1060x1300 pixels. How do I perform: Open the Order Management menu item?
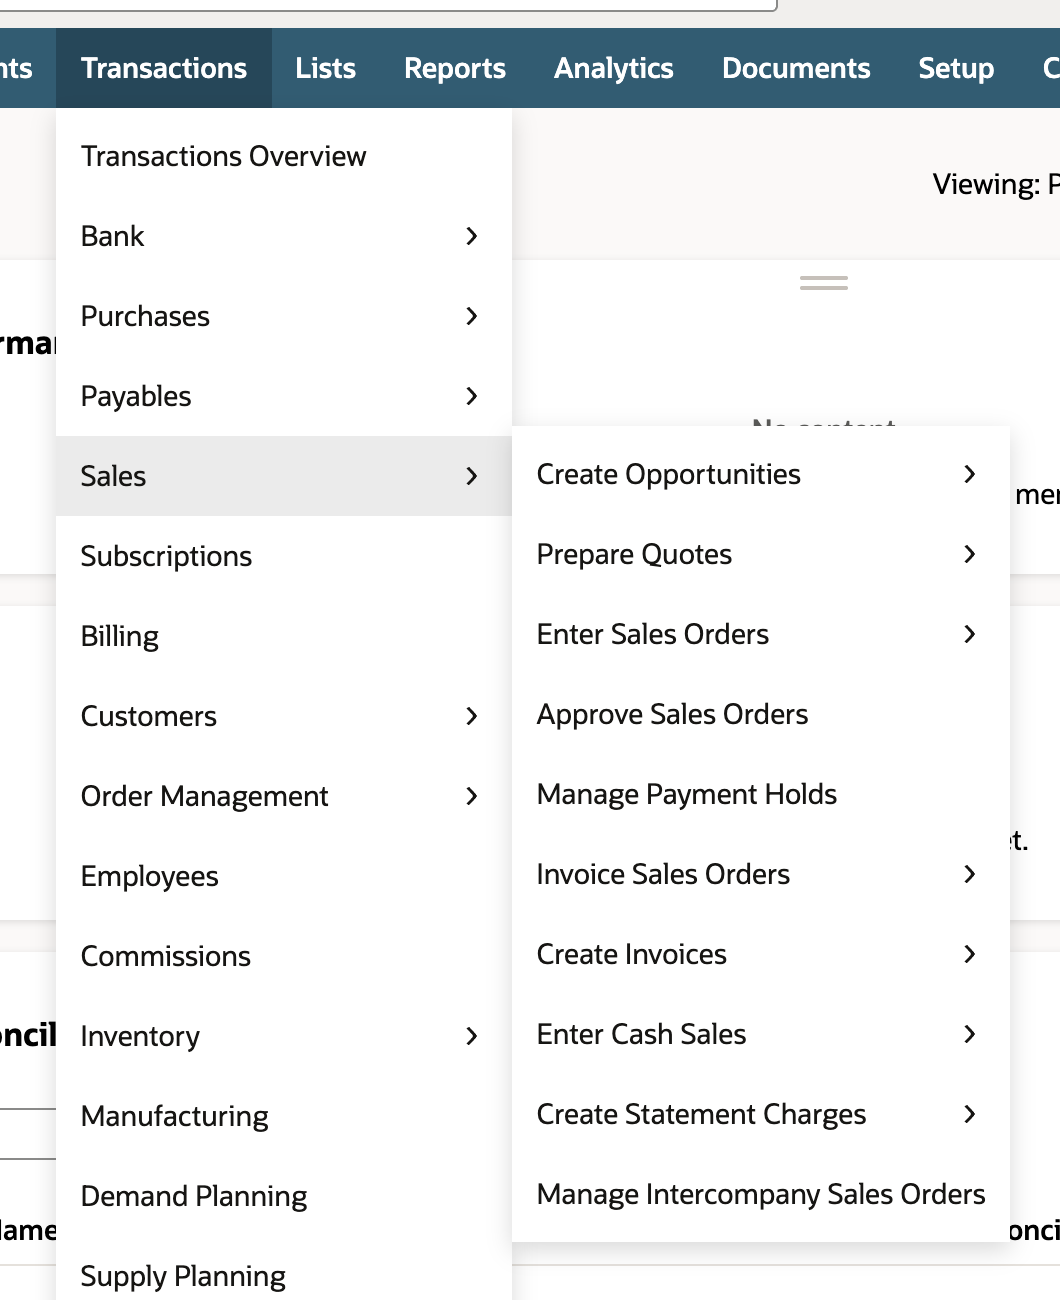click(x=284, y=796)
